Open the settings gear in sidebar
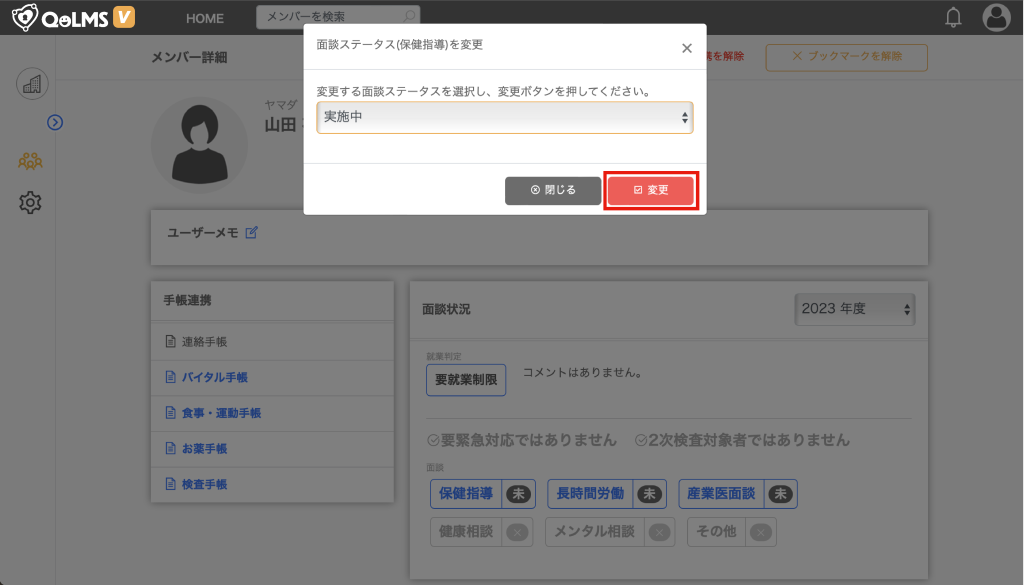Image resolution: width=1024 pixels, height=585 pixels. (30, 203)
